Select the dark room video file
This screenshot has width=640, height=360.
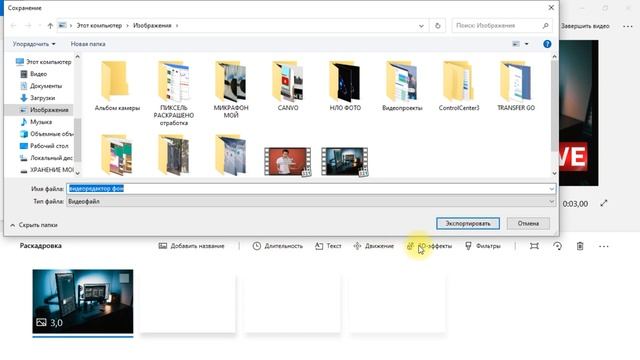click(345, 162)
